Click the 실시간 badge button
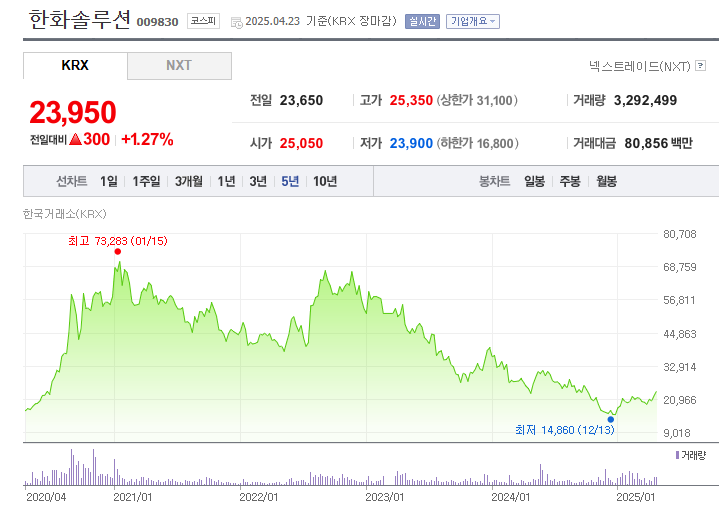The height and width of the screenshot is (516, 719). (x=422, y=22)
